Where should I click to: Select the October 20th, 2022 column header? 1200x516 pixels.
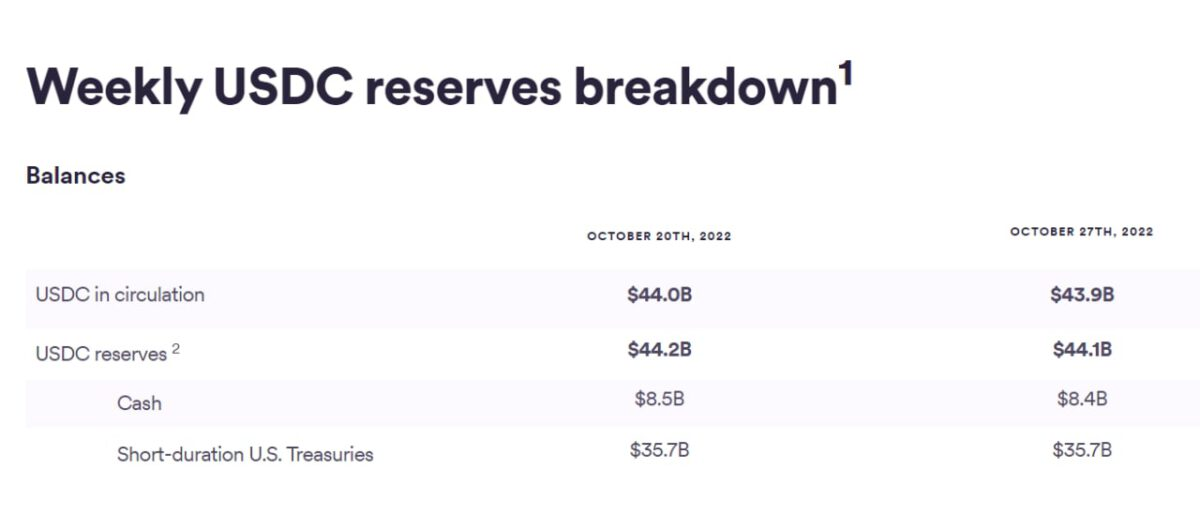[659, 237]
